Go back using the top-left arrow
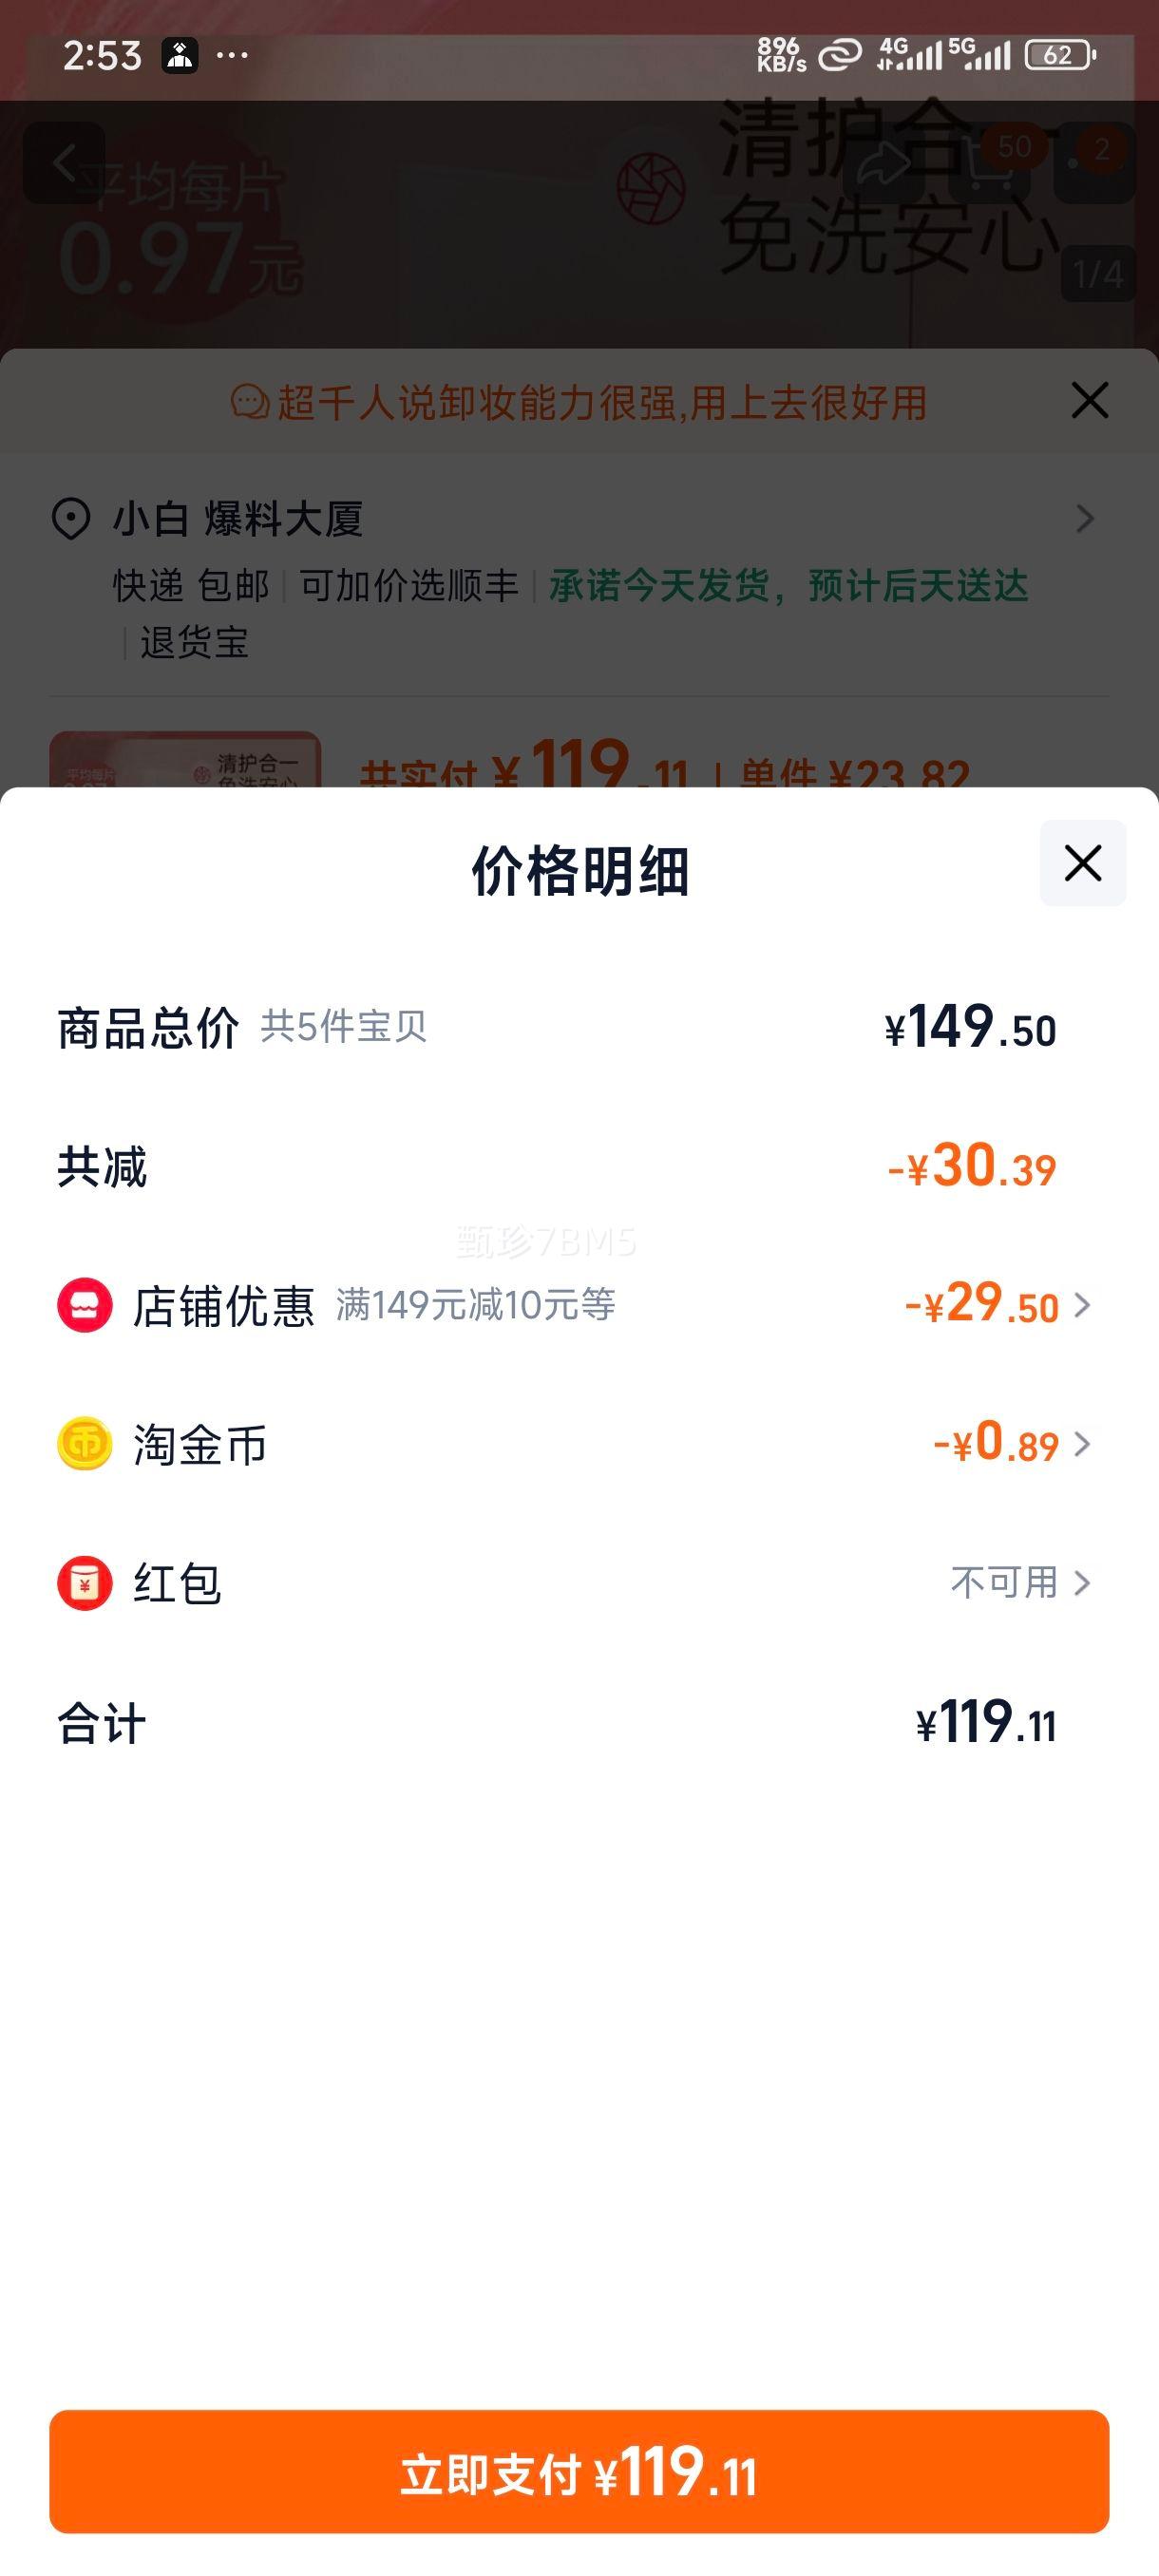The height and width of the screenshot is (2576, 1159). coord(64,163)
